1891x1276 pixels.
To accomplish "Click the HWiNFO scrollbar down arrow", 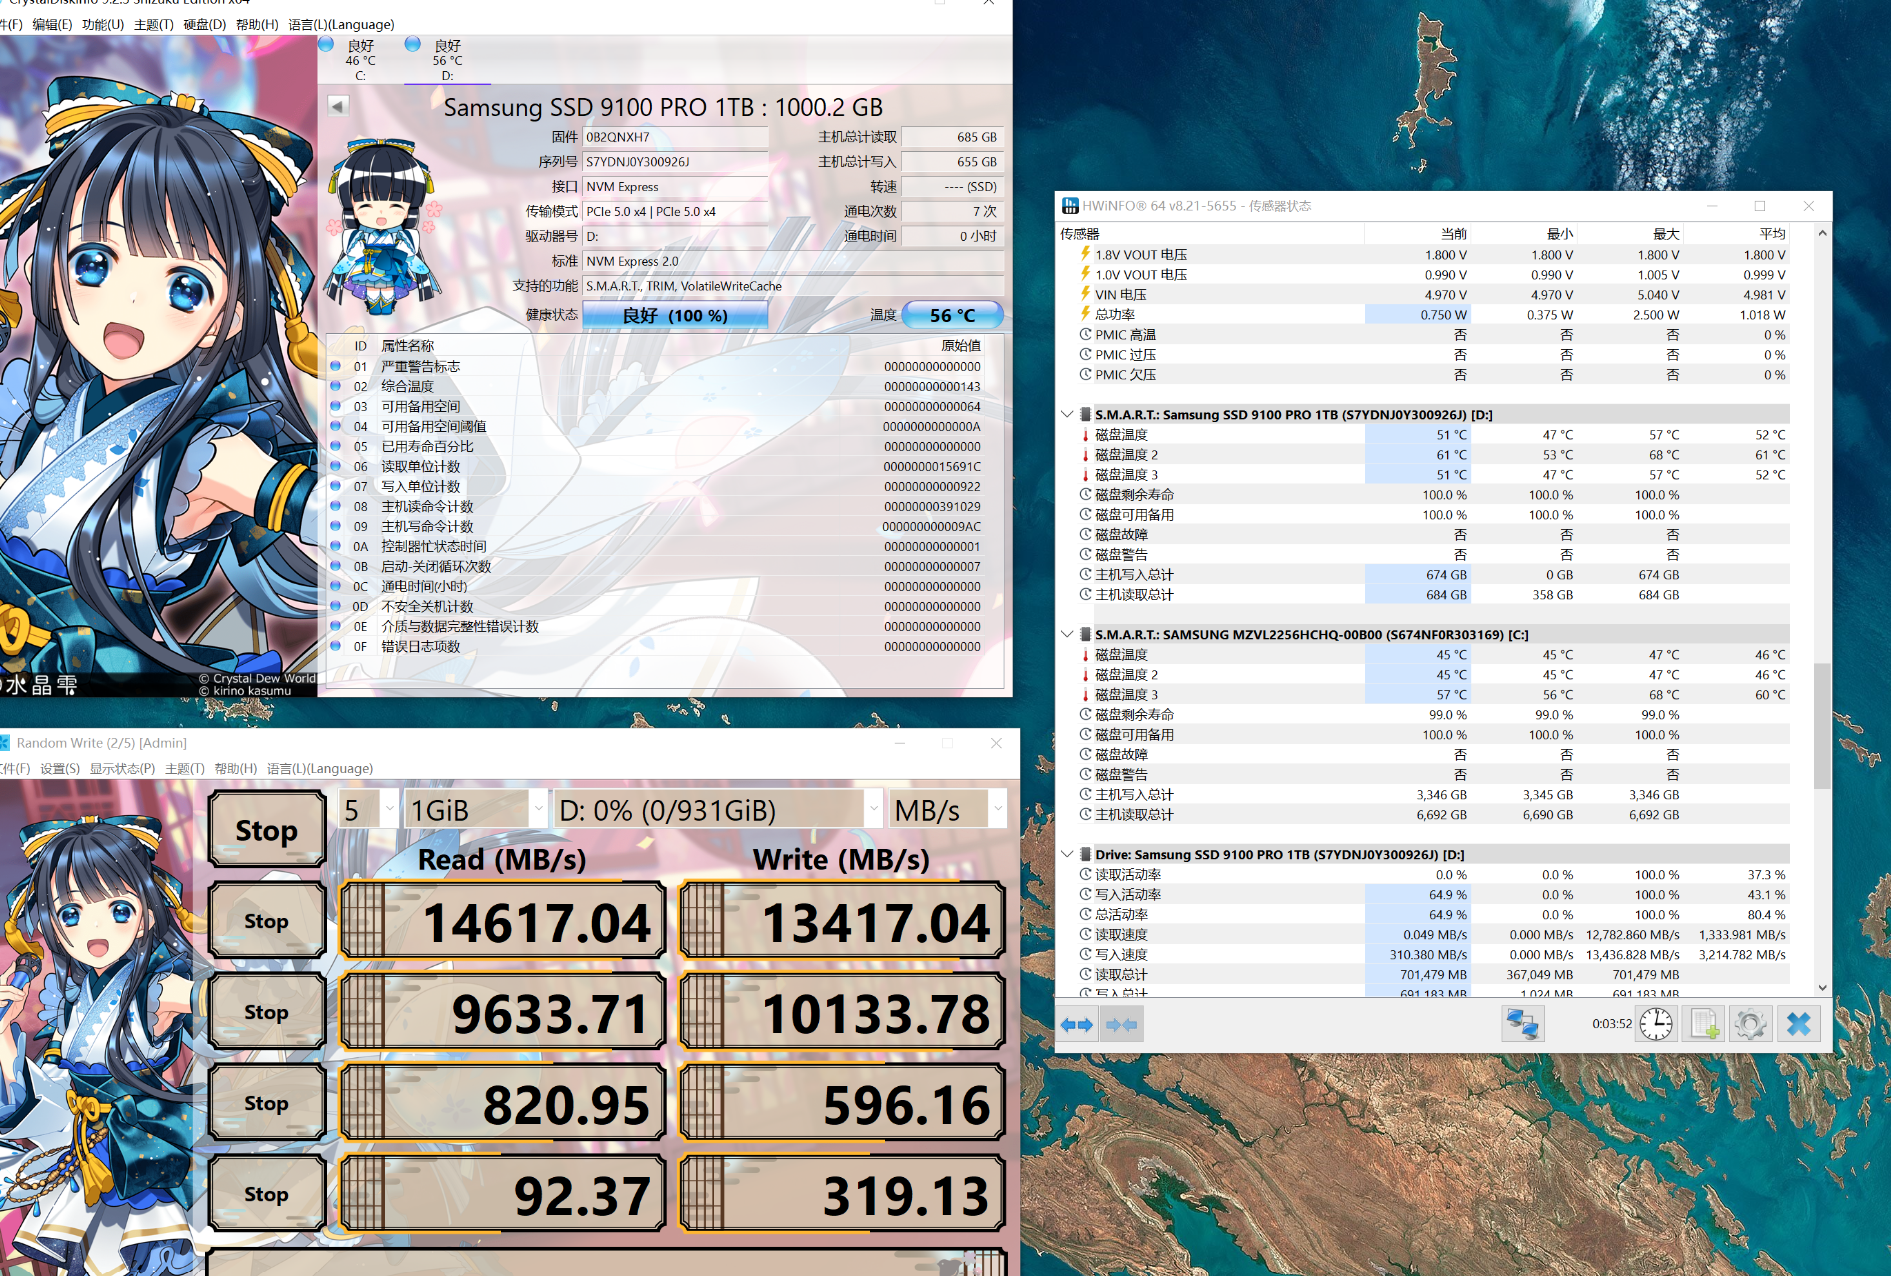I will (x=1822, y=988).
